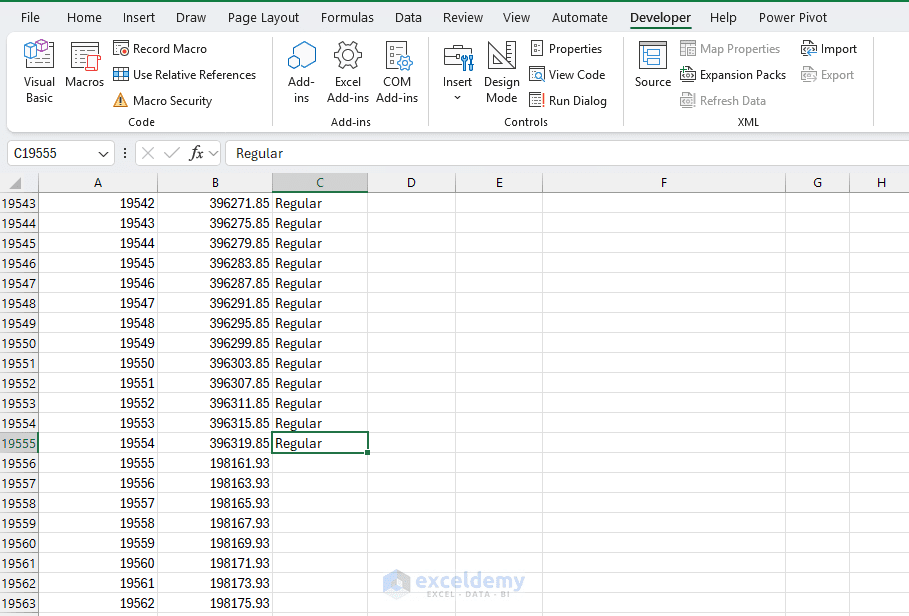Switch to the View tab
This screenshot has width=909, height=616.
click(x=516, y=17)
